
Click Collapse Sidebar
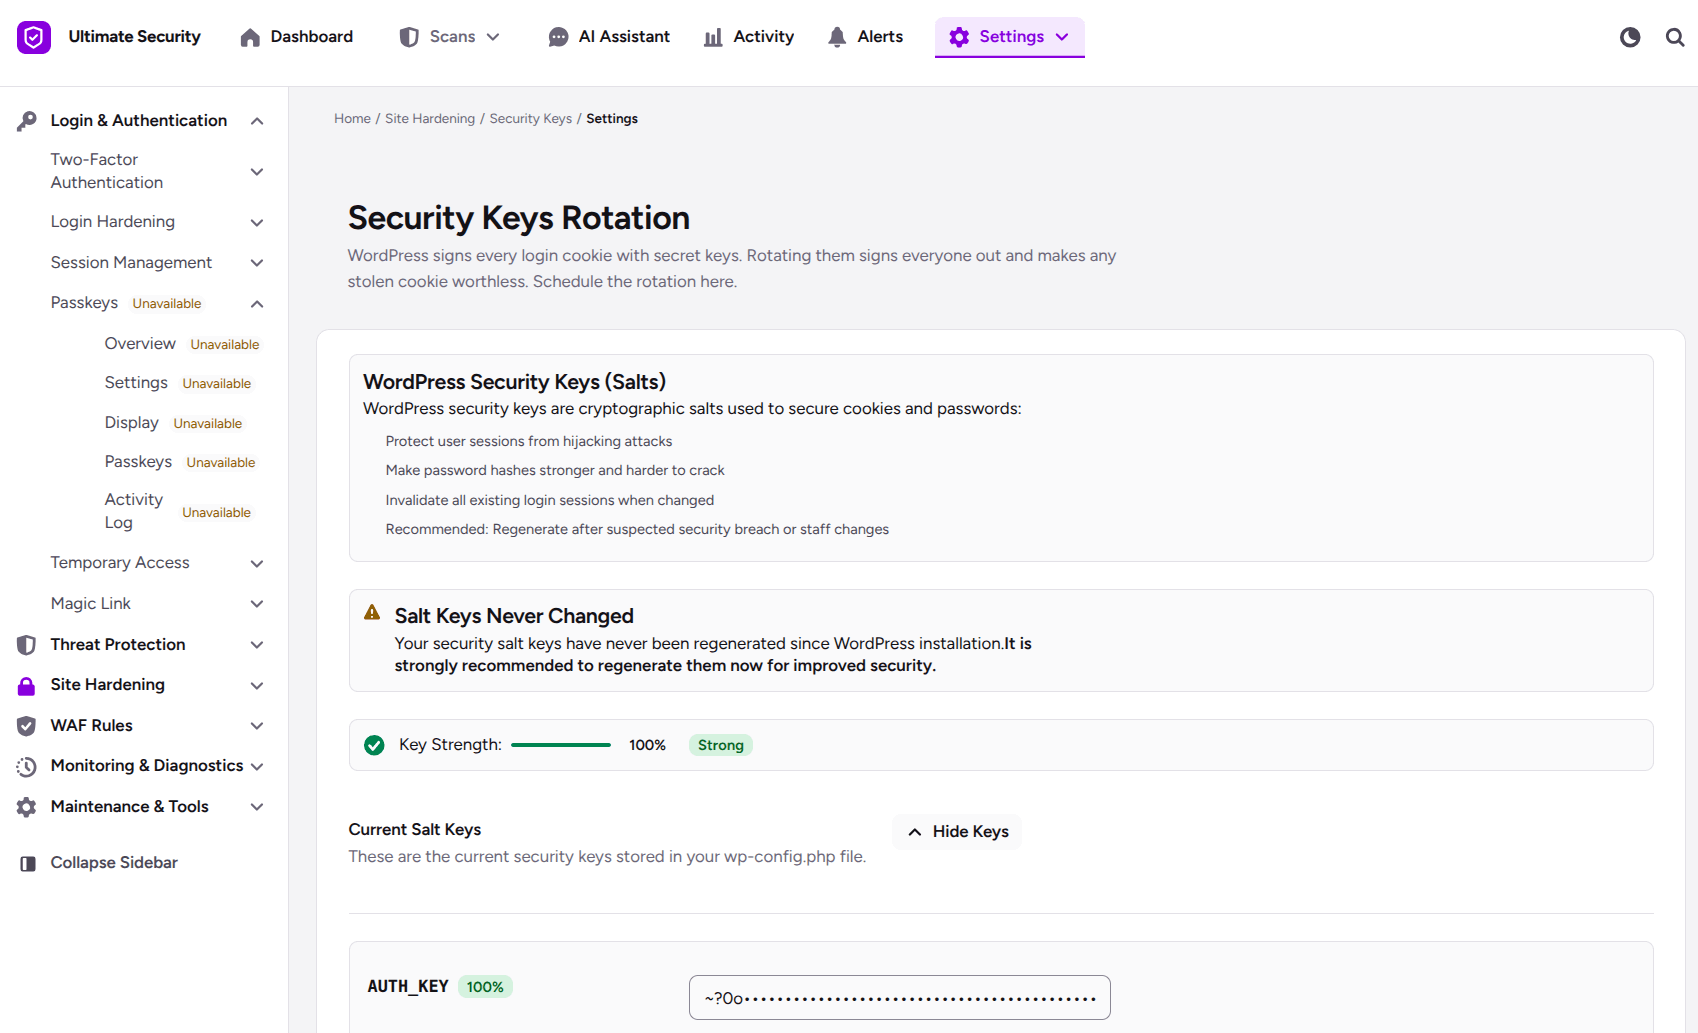[x=98, y=863]
